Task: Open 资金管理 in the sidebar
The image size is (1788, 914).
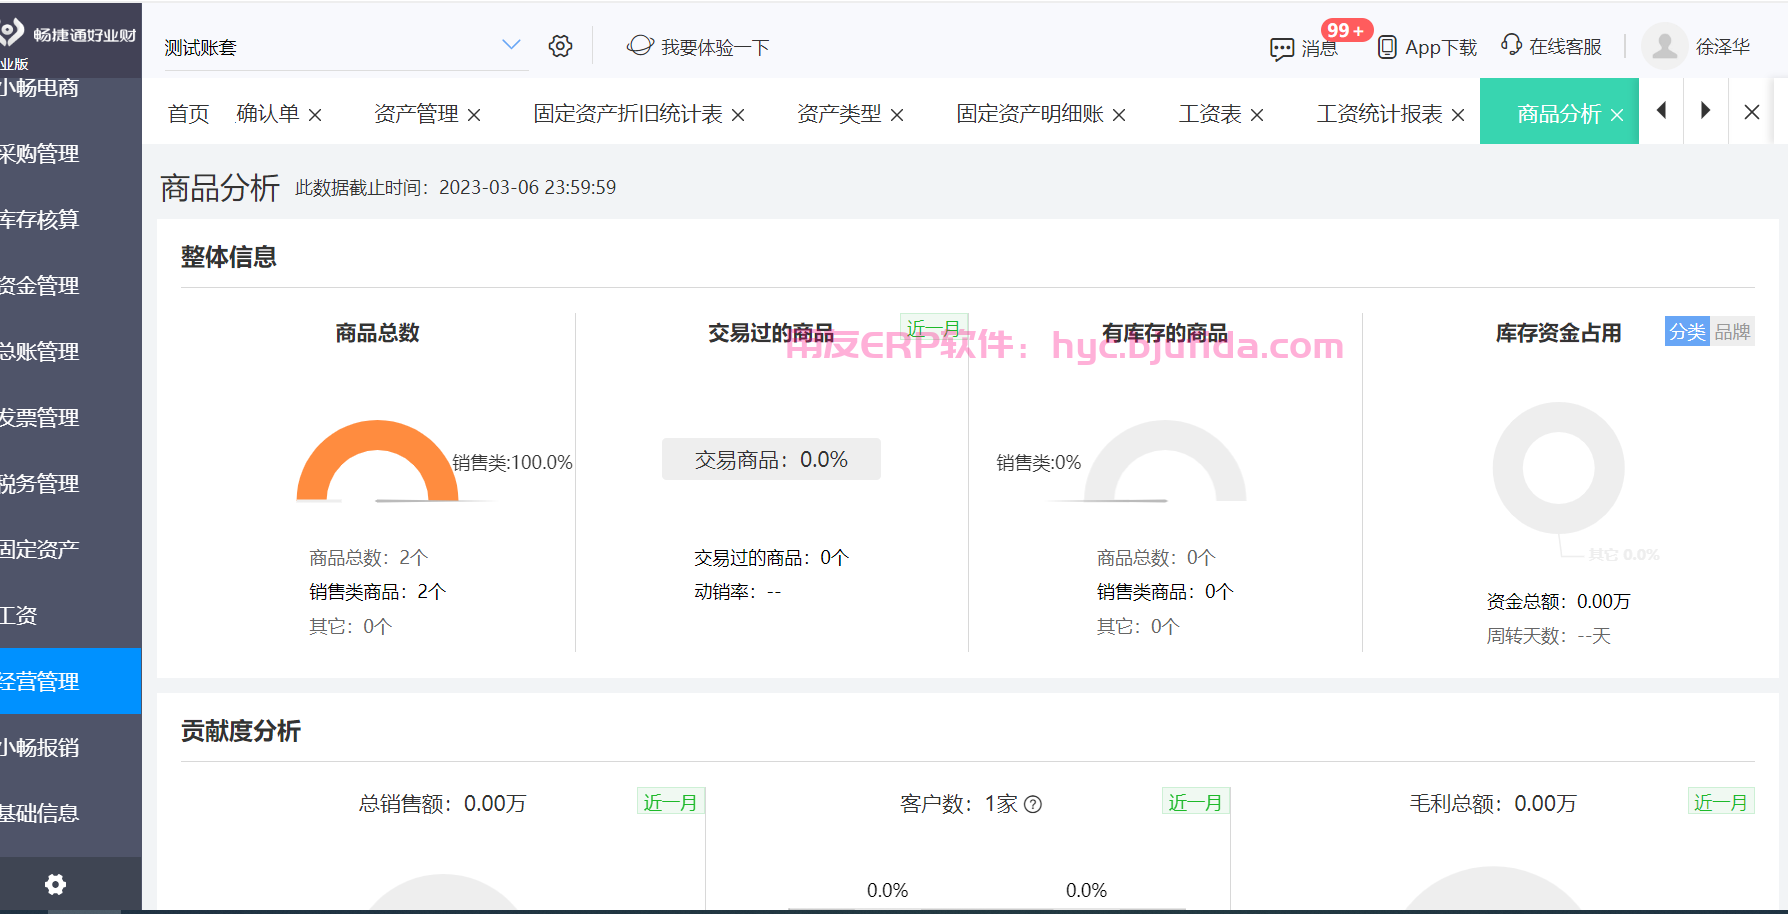Action: tap(70, 285)
